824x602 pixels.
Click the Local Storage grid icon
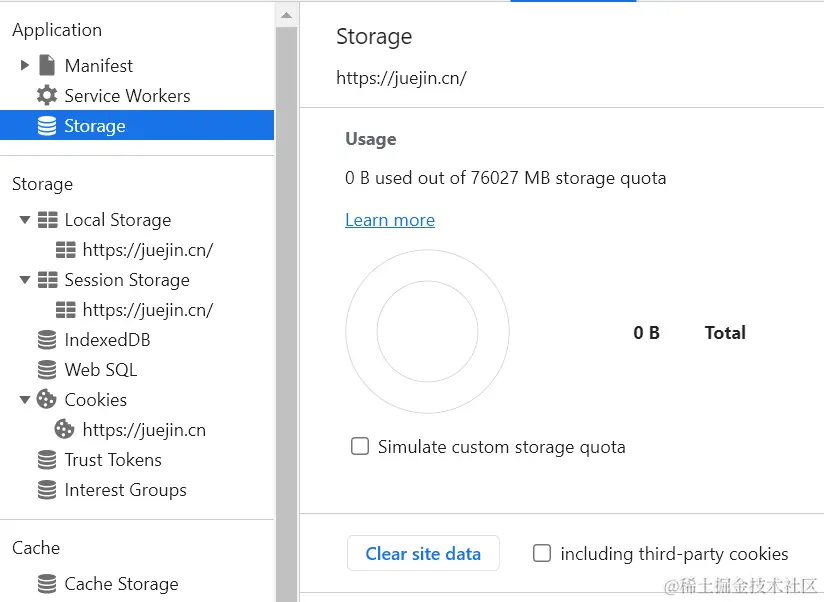click(x=47, y=220)
